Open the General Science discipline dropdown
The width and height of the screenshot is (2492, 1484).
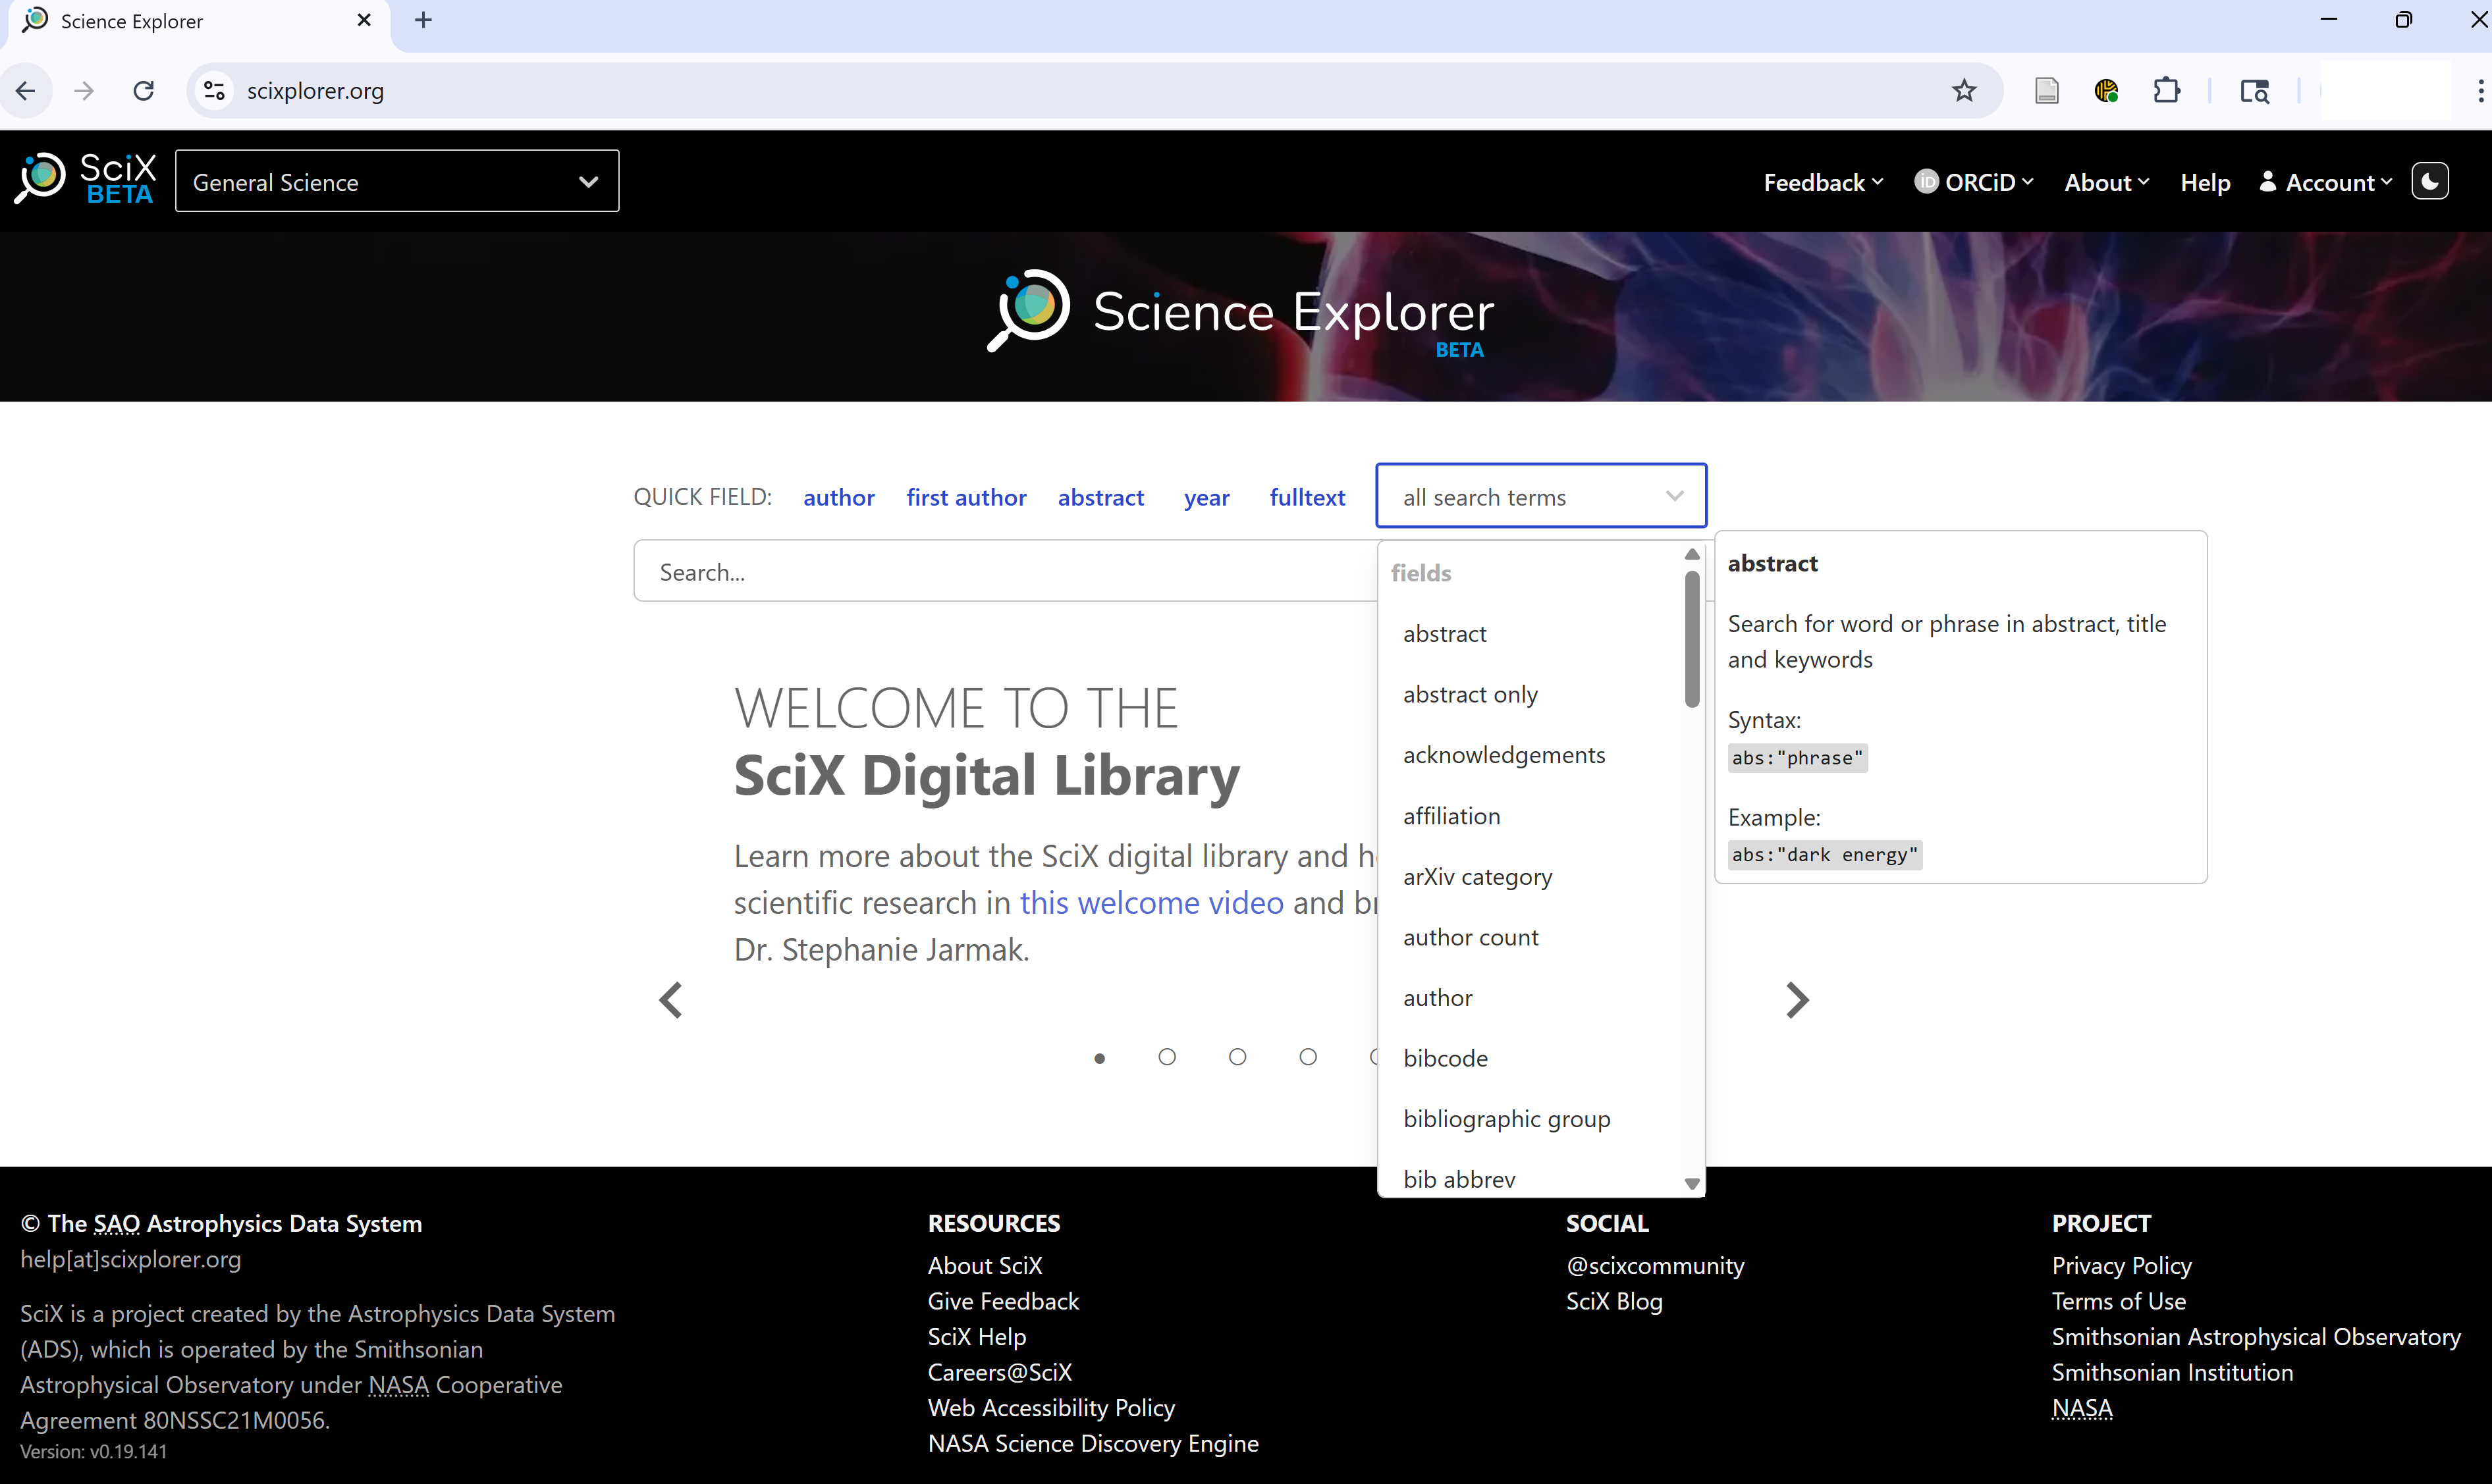397,181
